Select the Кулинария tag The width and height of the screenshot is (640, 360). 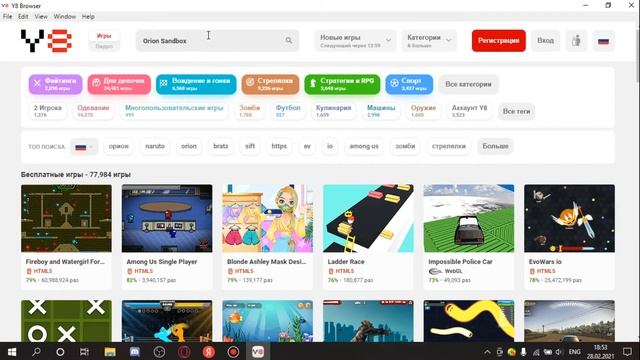(x=333, y=111)
